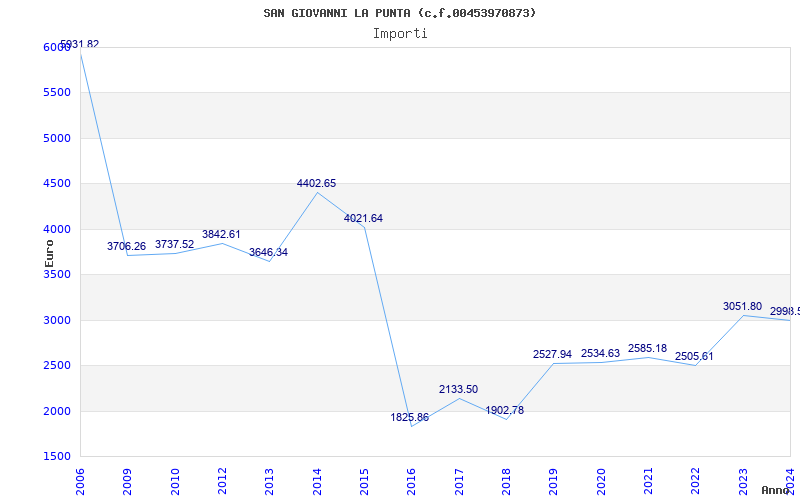Click the 1500 y-axis tick label

tap(57, 457)
